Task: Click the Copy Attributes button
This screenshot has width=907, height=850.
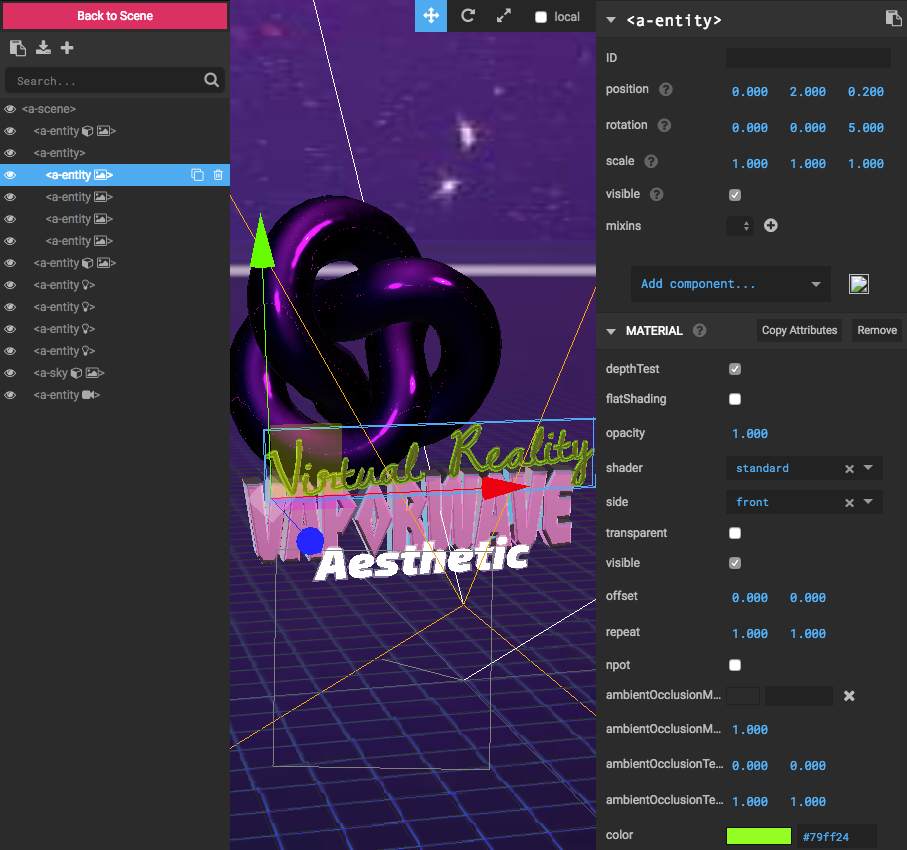Action: pyautogui.click(x=799, y=330)
